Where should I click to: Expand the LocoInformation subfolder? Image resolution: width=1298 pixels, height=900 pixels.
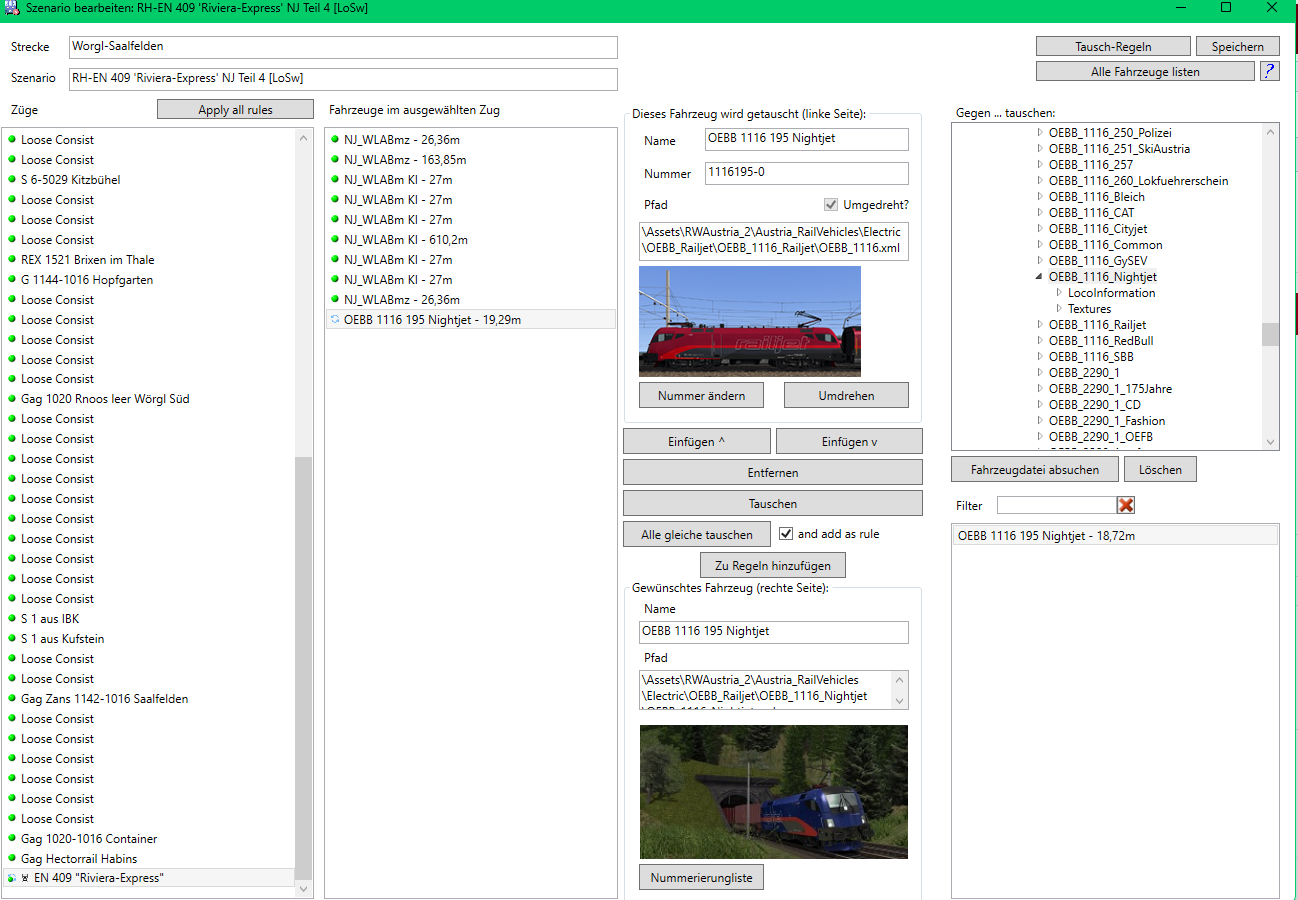point(1058,293)
